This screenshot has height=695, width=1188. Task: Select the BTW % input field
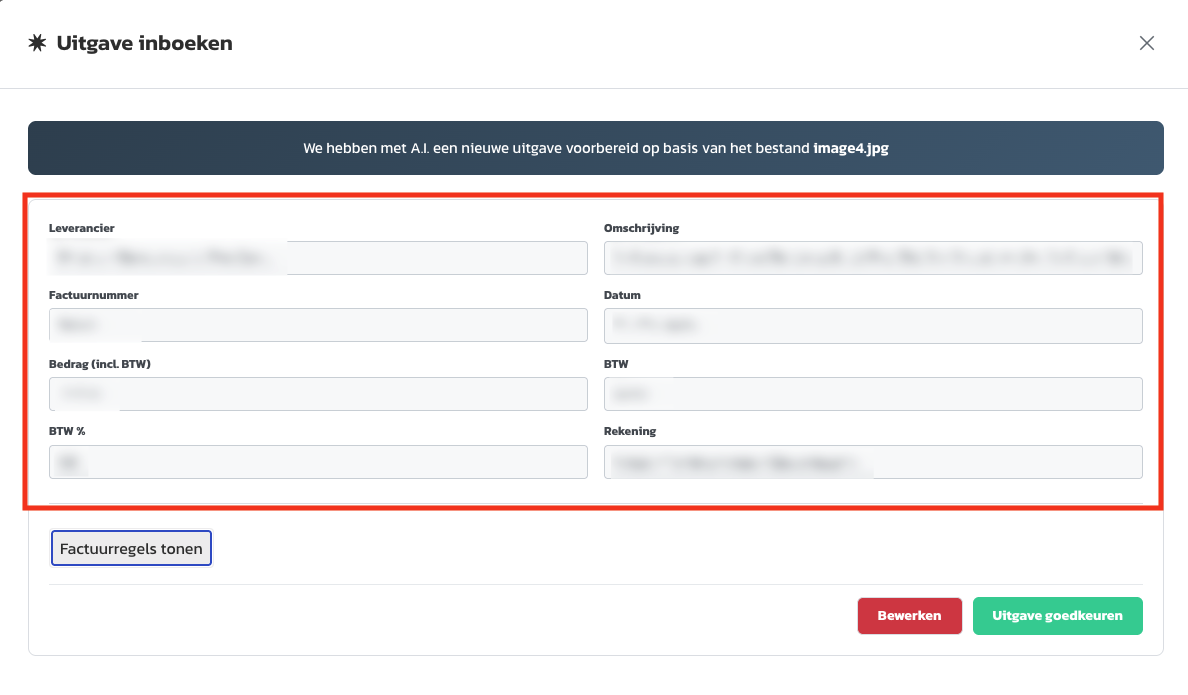318,462
